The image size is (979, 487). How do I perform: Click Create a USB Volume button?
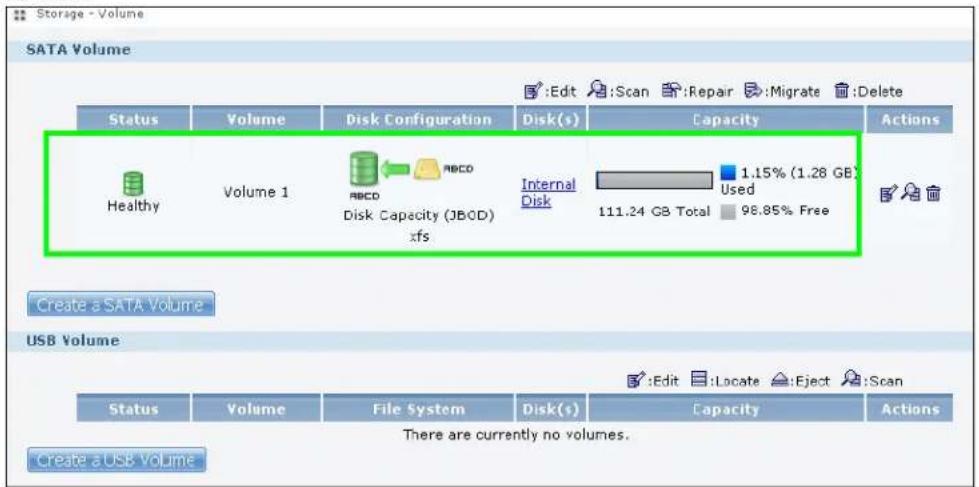117,460
